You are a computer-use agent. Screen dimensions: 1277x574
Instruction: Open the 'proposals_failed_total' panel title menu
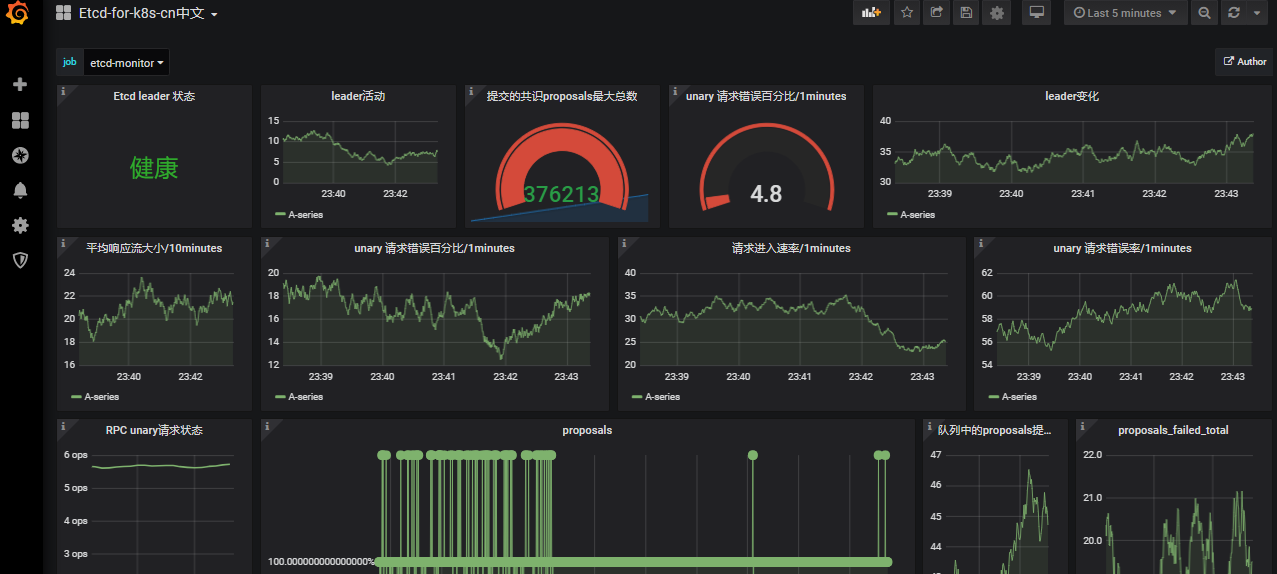(1173, 430)
